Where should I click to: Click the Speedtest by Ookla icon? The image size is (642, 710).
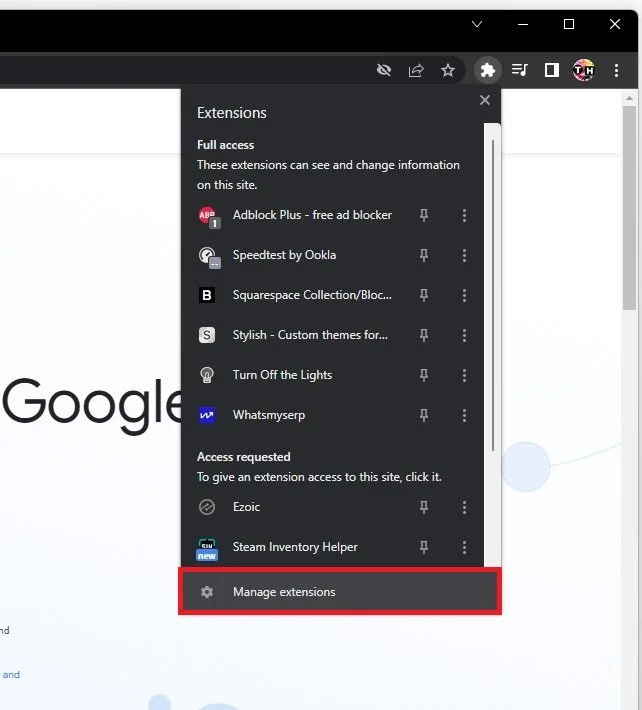pyautogui.click(x=209, y=257)
